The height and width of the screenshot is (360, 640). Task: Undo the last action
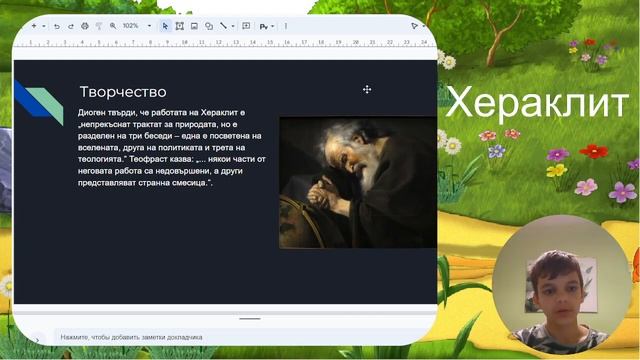point(57,26)
